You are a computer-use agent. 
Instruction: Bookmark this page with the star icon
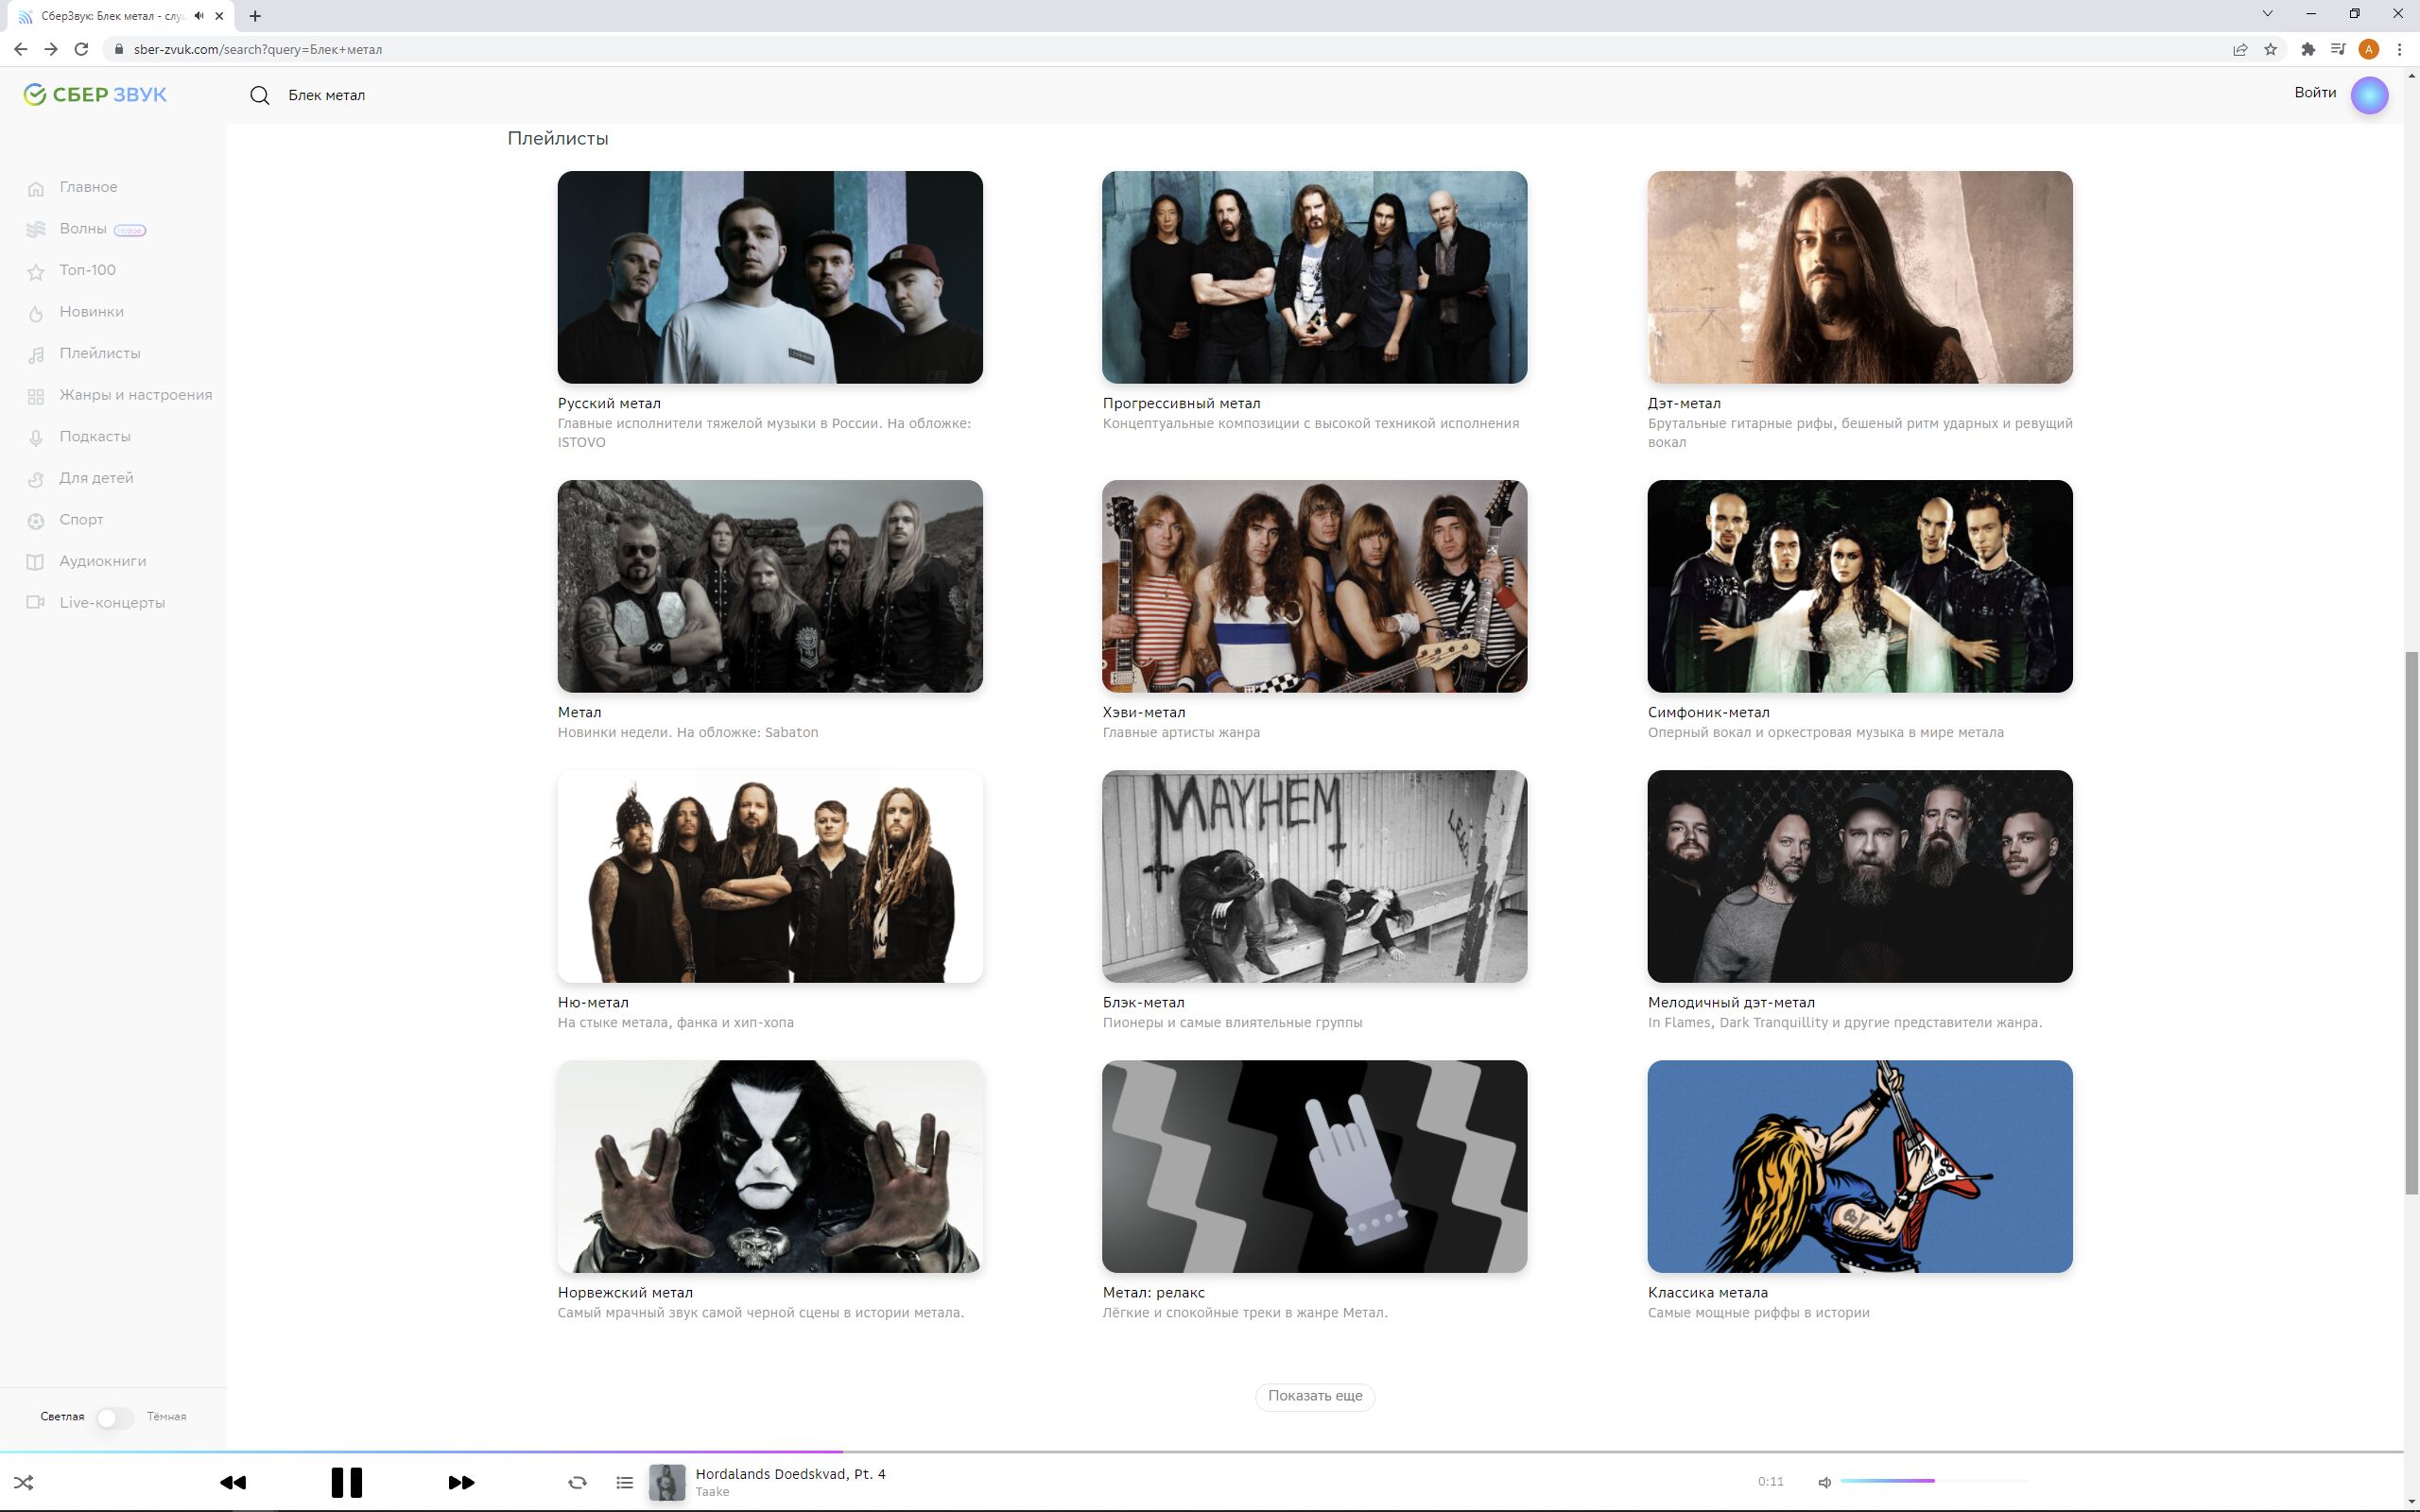(2271, 49)
